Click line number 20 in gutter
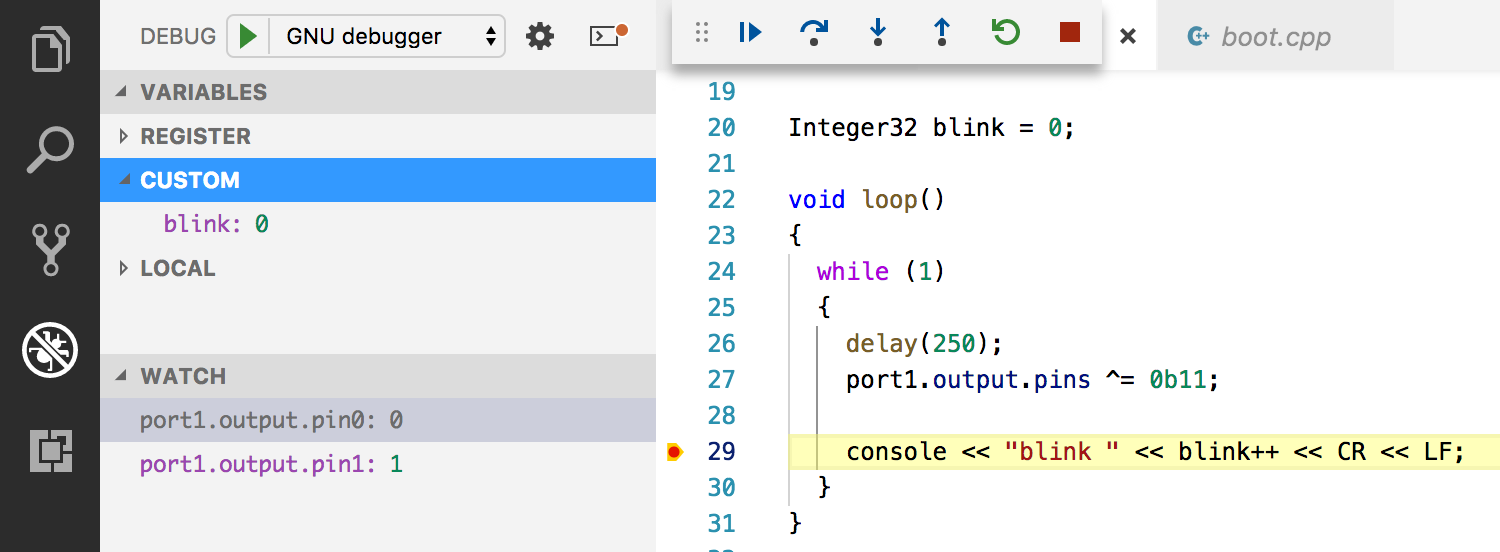 pos(721,128)
